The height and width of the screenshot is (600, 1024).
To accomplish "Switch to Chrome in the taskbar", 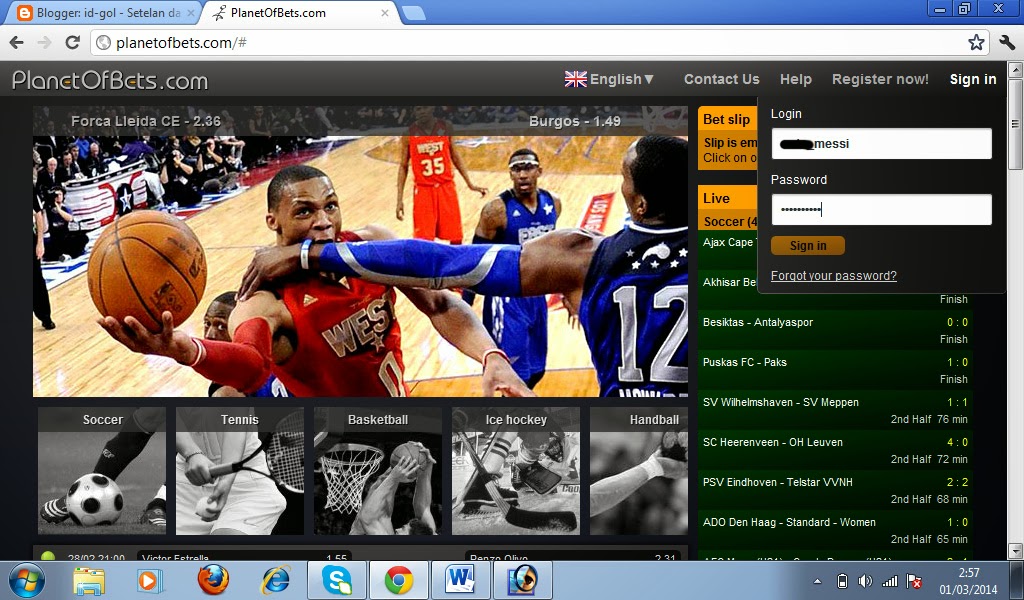I will [x=398, y=580].
